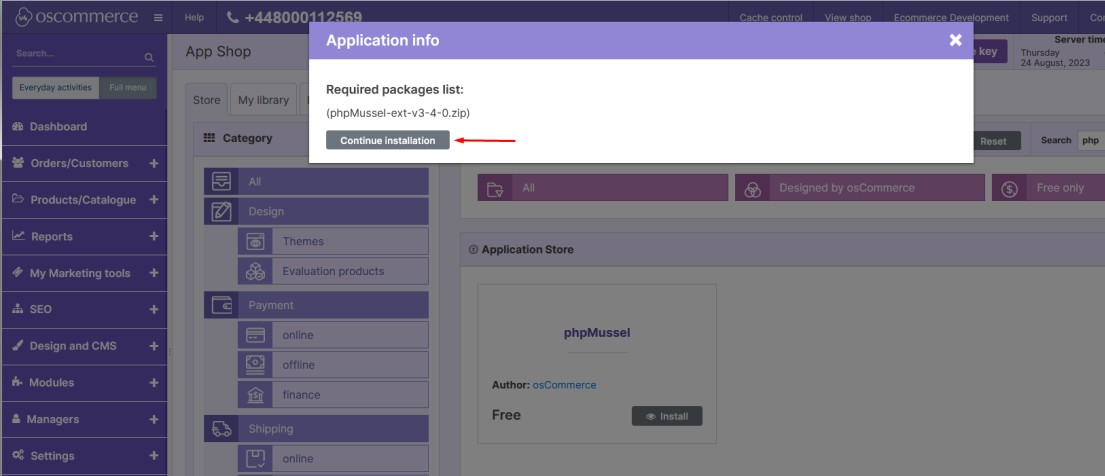
Task: Open Help in top bar
Action: [x=194, y=18]
